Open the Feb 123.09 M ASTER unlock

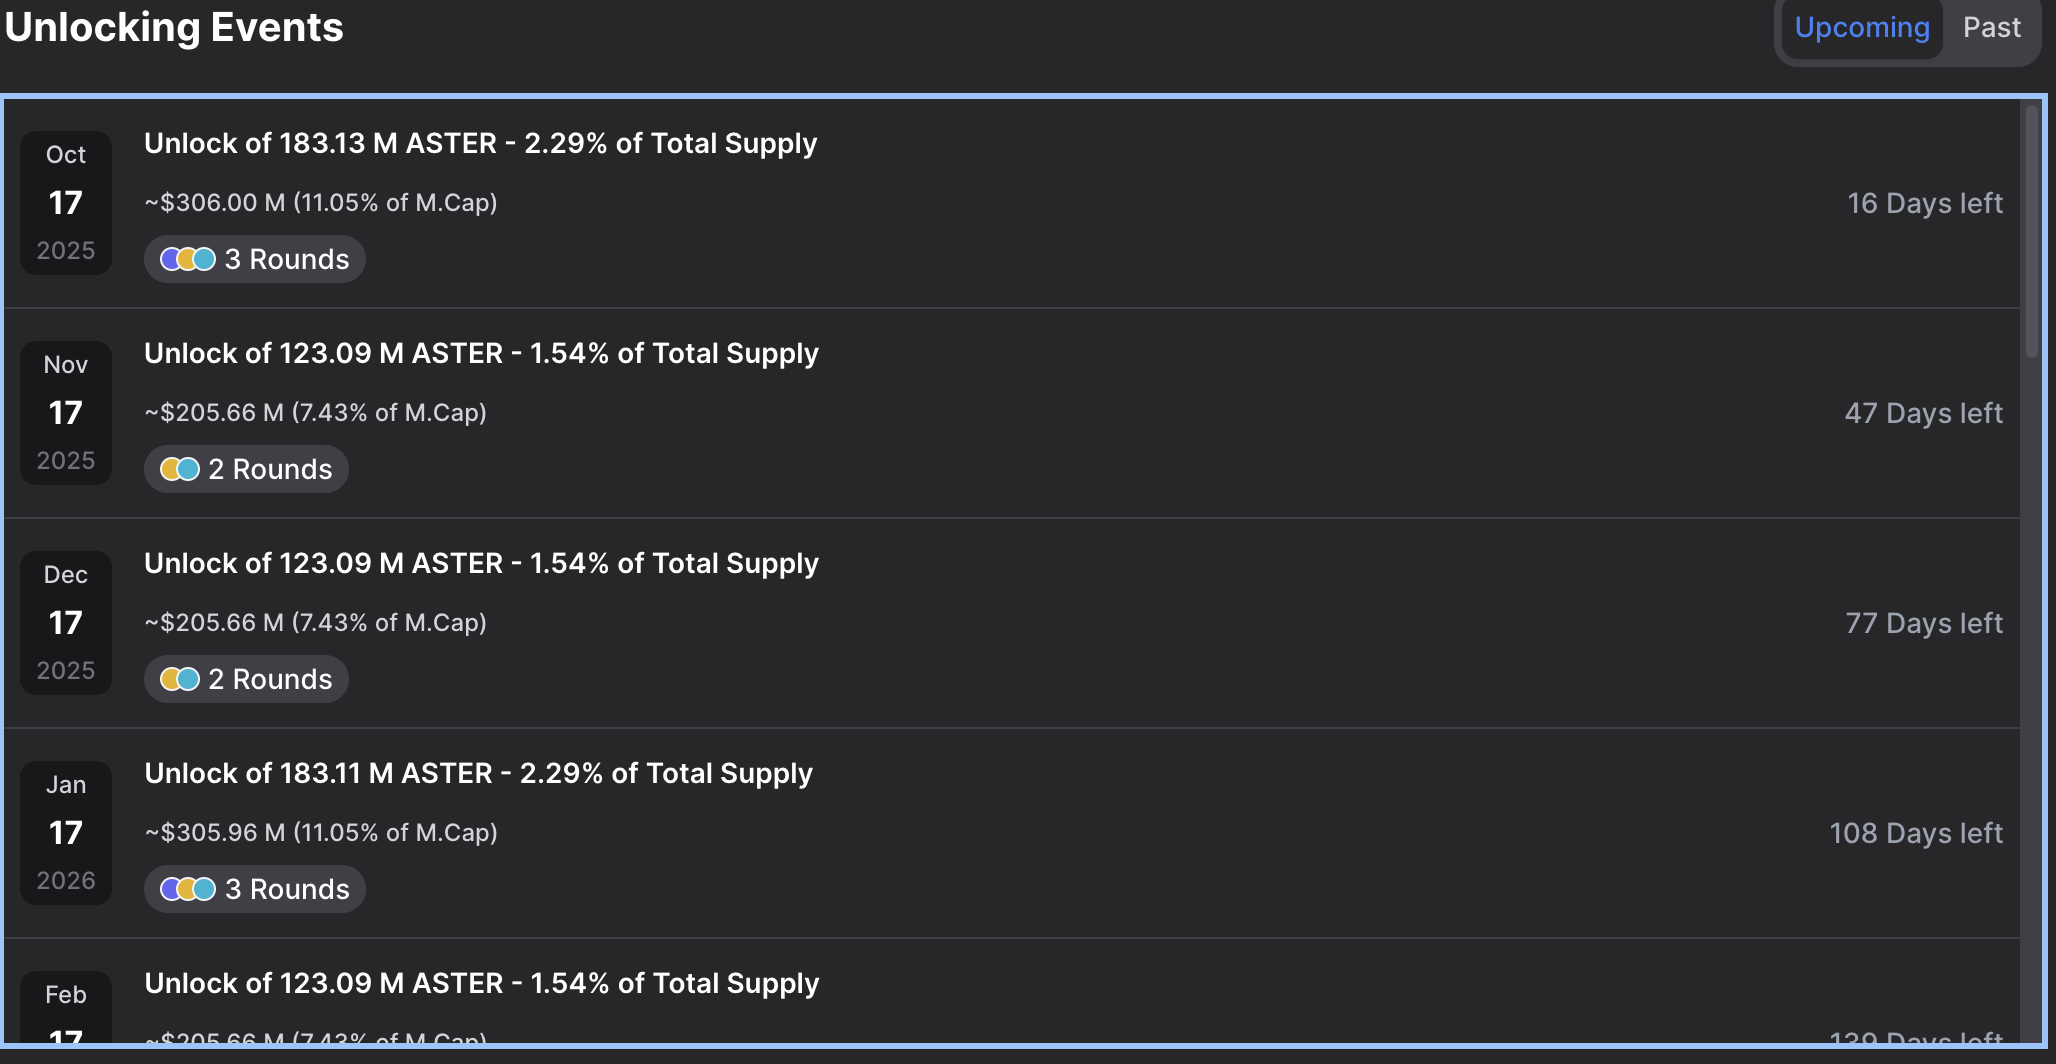click(481, 984)
